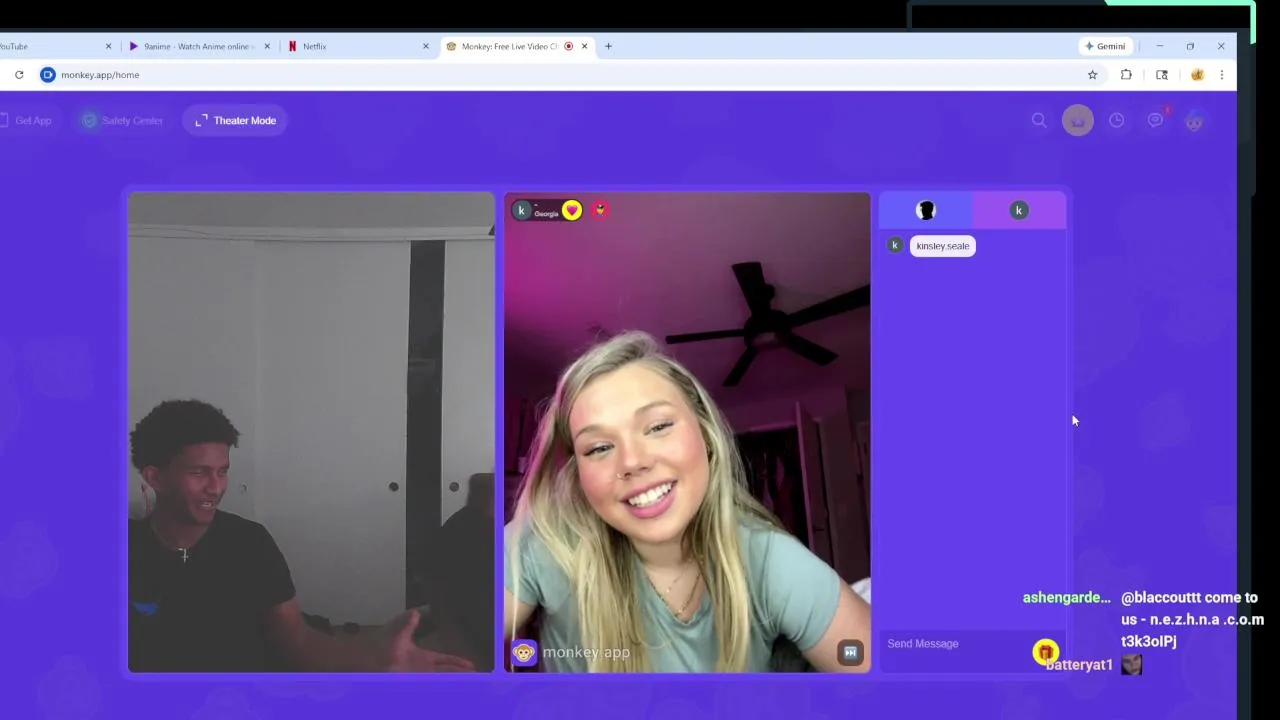The image size is (1280, 720).
Task: Reload the page with the refresh button
Action: [x=19, y=75]
